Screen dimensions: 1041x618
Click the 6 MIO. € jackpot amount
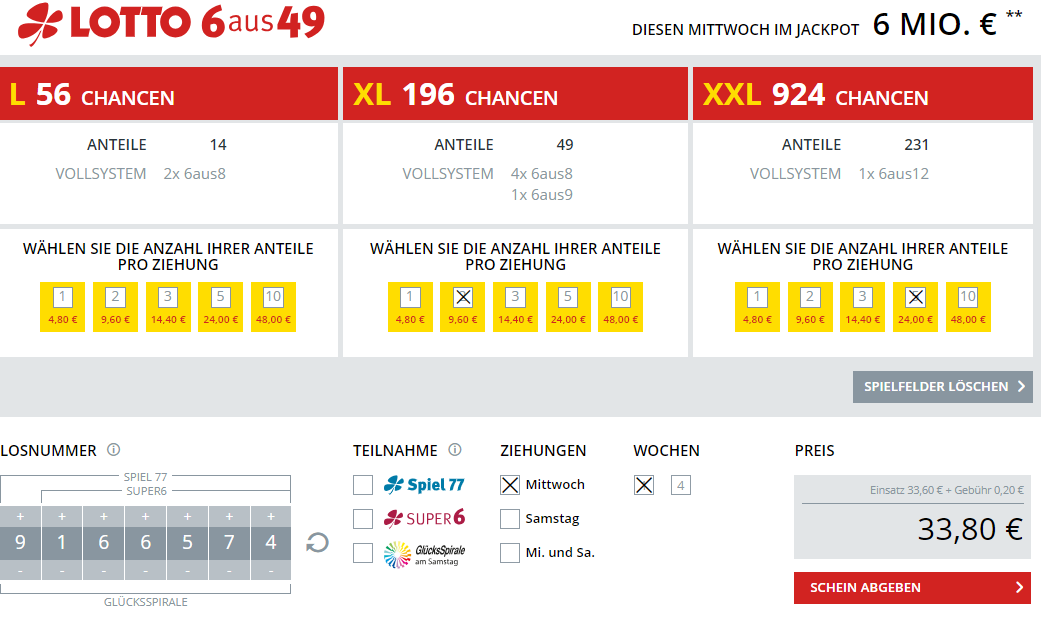click(x=935, y=25)
